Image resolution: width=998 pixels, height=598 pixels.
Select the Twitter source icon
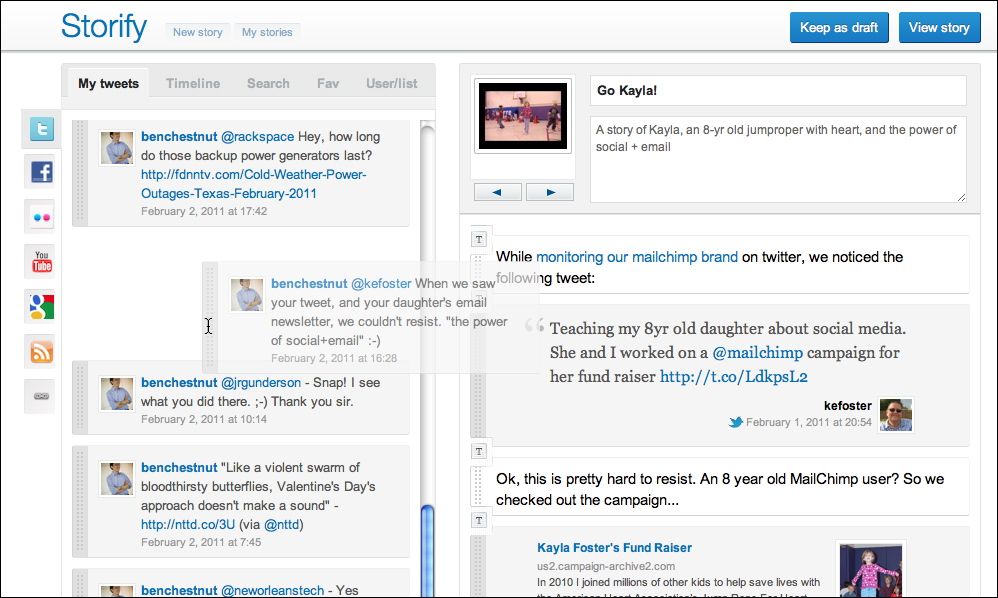42,129
